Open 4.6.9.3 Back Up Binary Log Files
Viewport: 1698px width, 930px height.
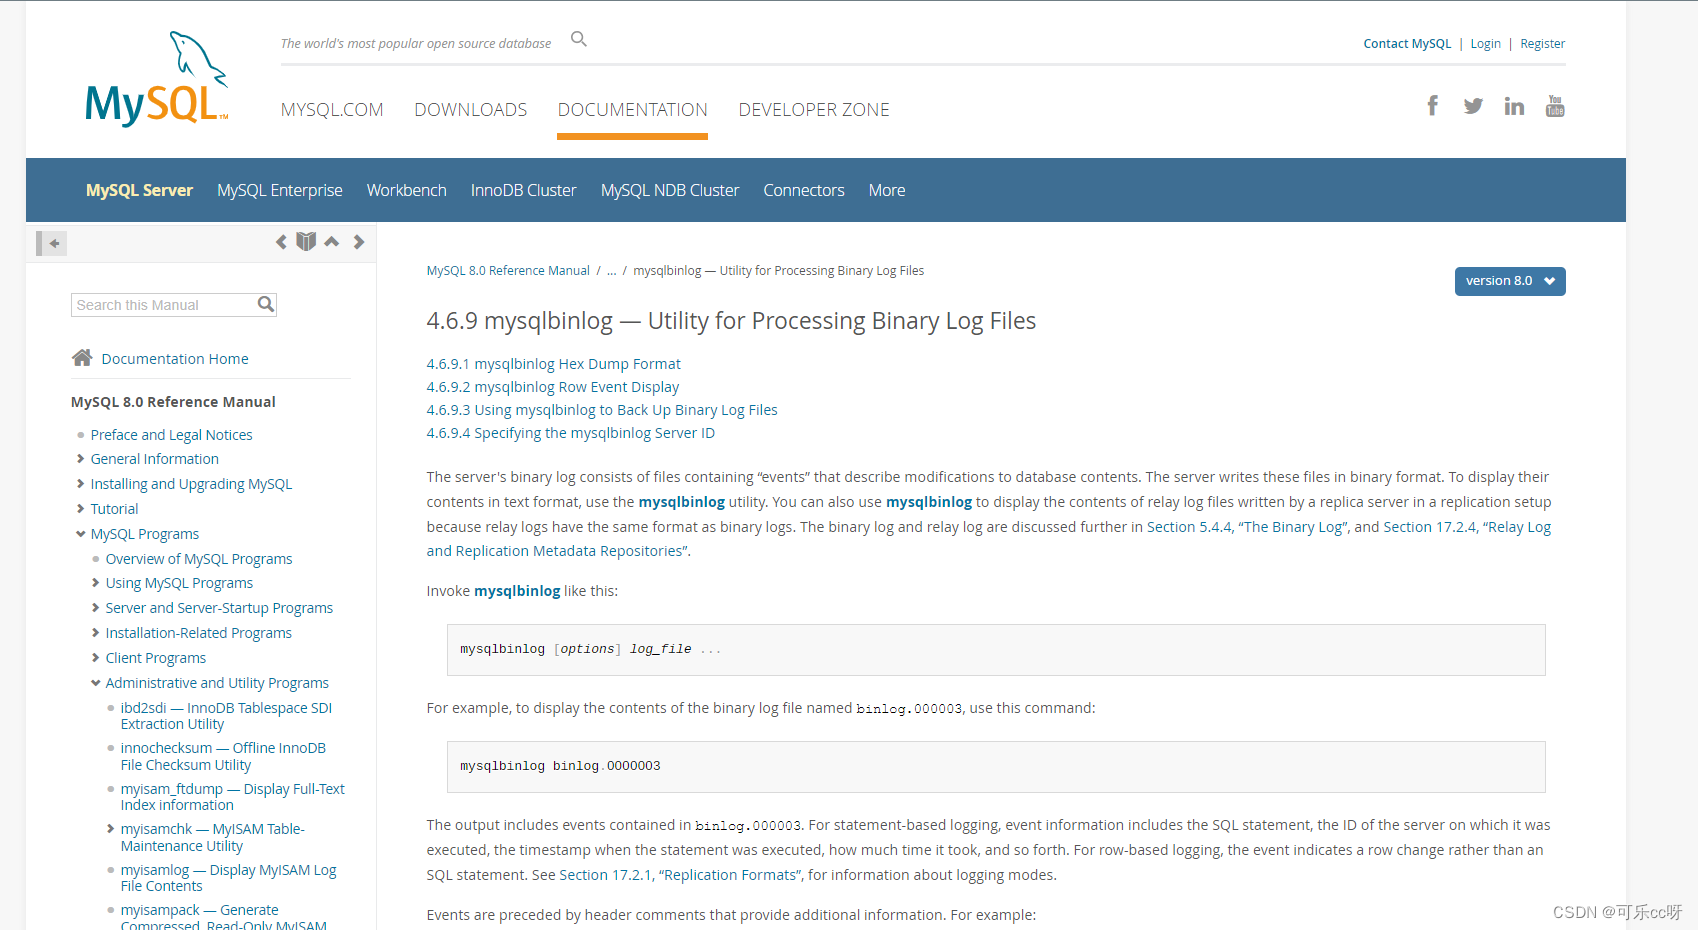[x=602, y=410]
